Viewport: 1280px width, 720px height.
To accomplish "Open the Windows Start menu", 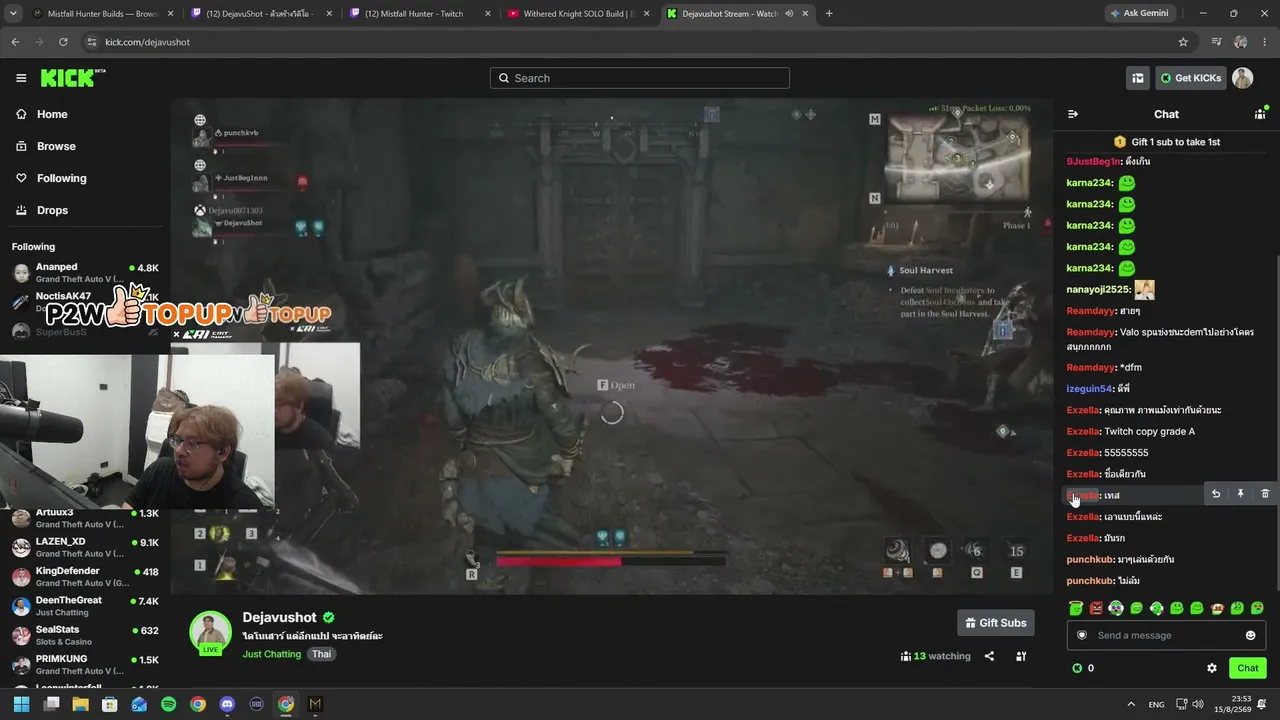I will pos(21,704).
